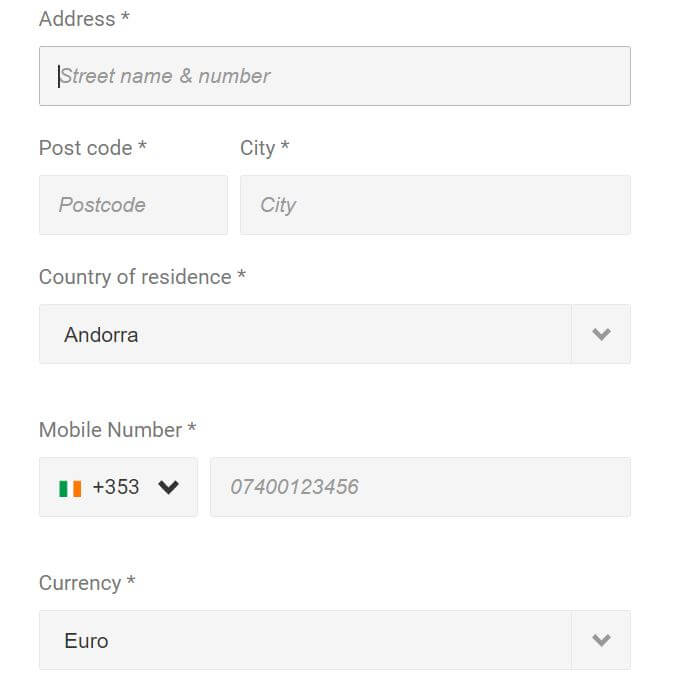The height and width of the screenshot is (692, 674).
Task: Open the Country of residence dropdown
Action: click(335, 334)
